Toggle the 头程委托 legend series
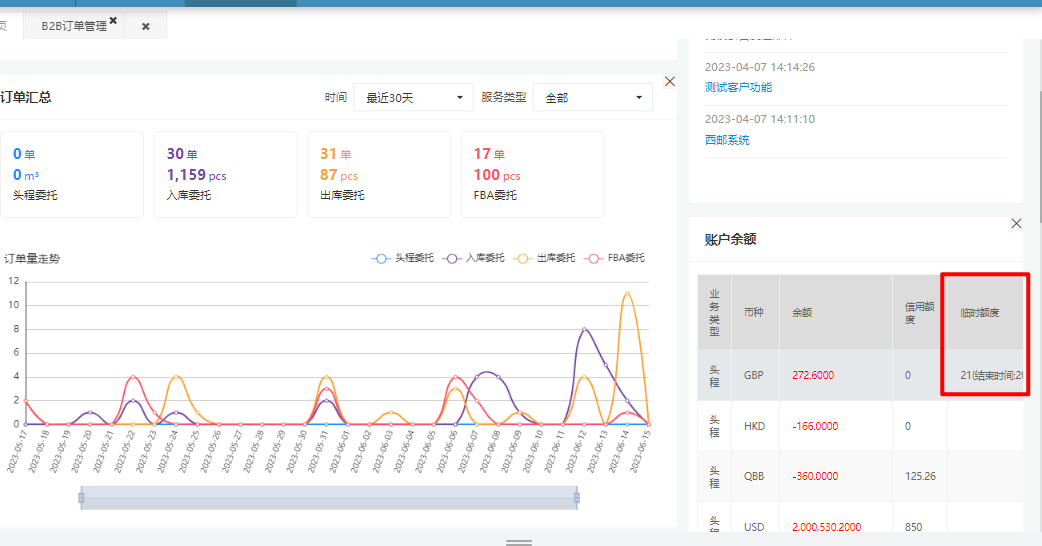 pos(402,258)
